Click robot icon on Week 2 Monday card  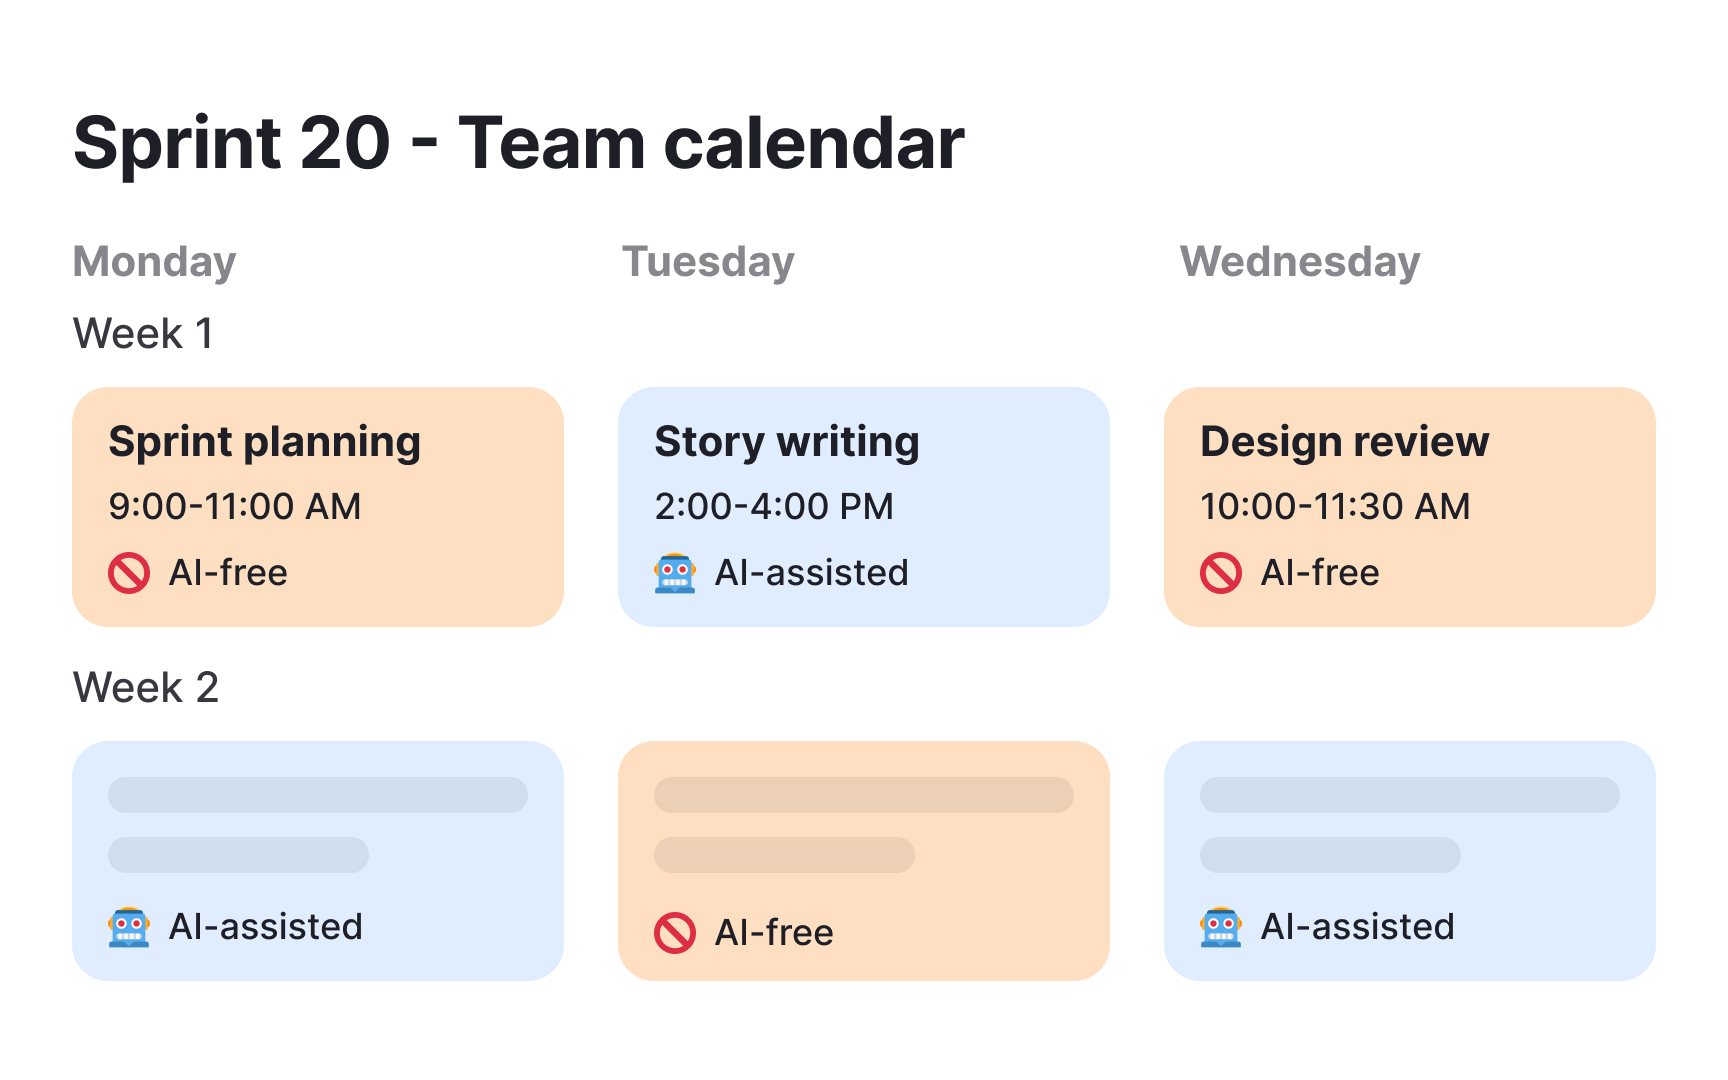129,927
